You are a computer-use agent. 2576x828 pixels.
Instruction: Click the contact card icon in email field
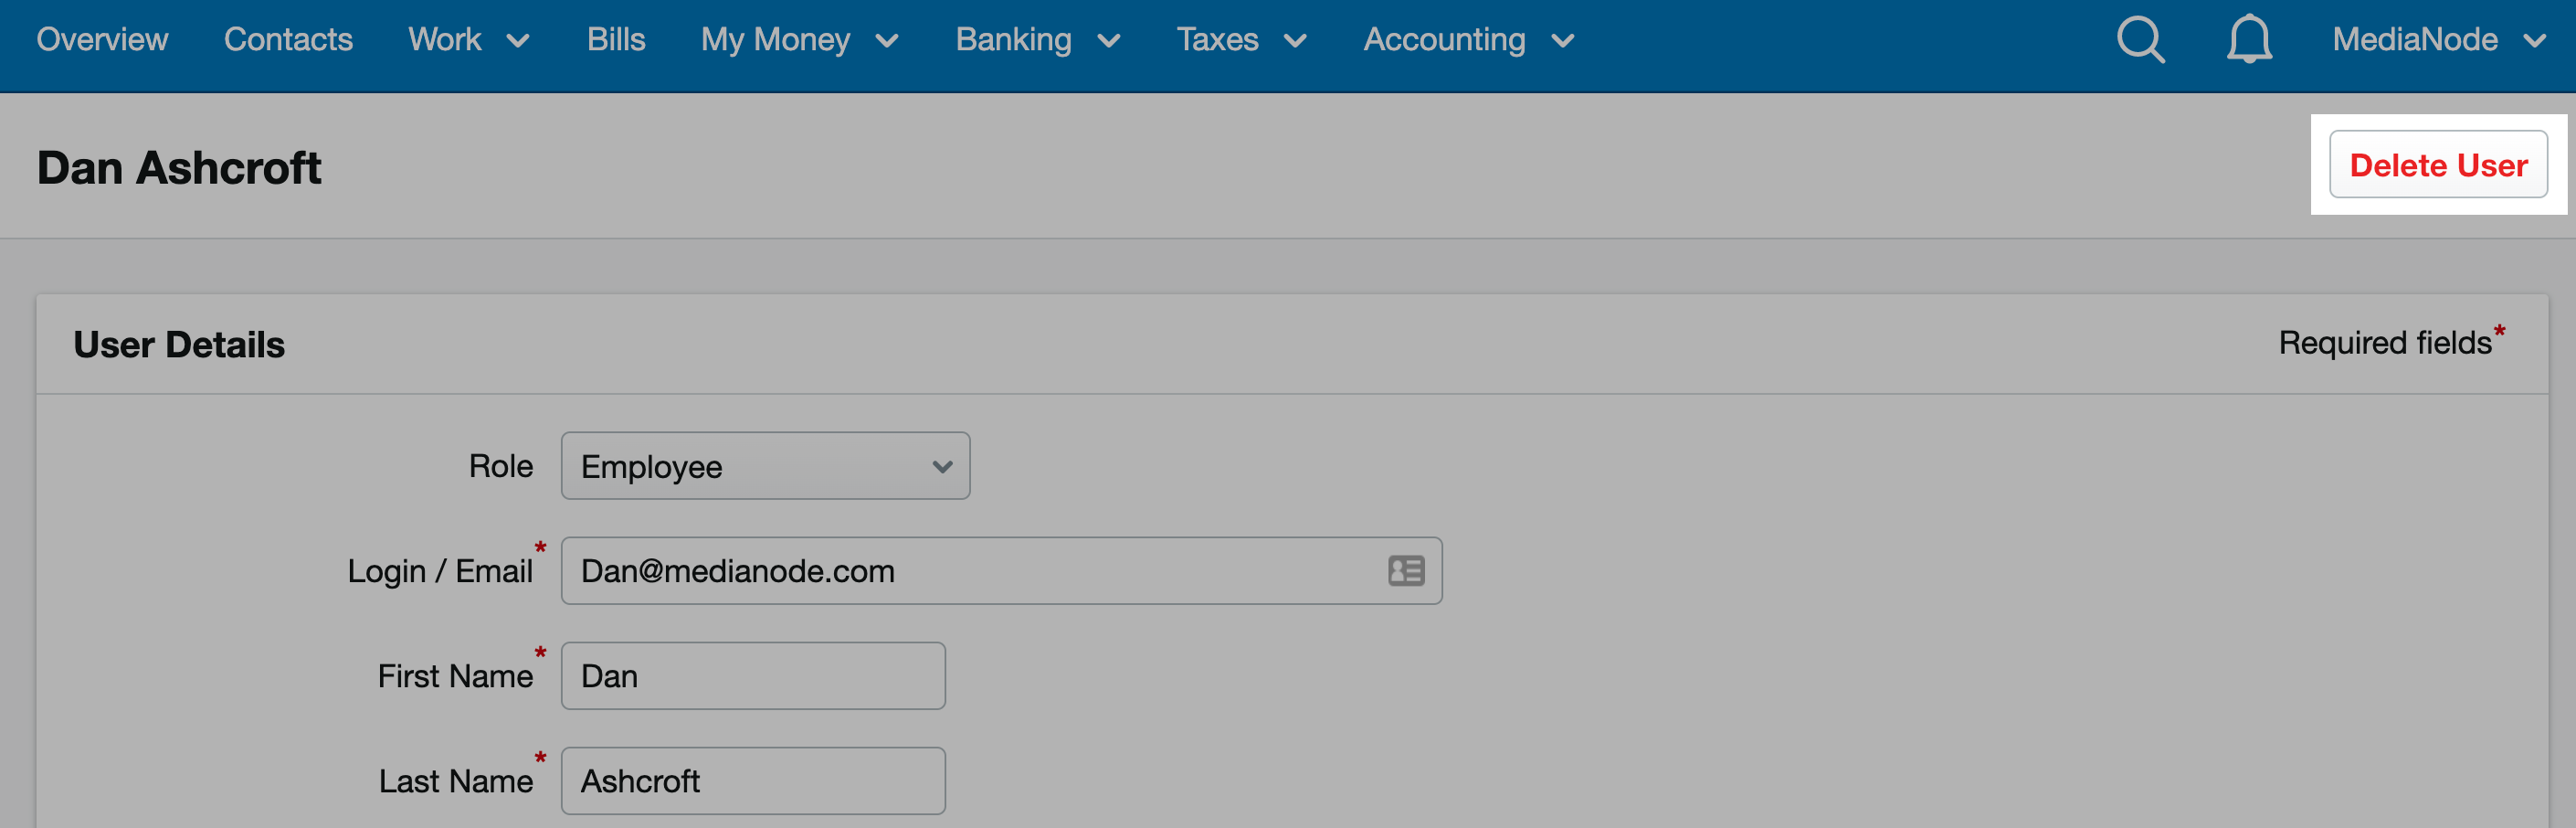pos(1404,571)
